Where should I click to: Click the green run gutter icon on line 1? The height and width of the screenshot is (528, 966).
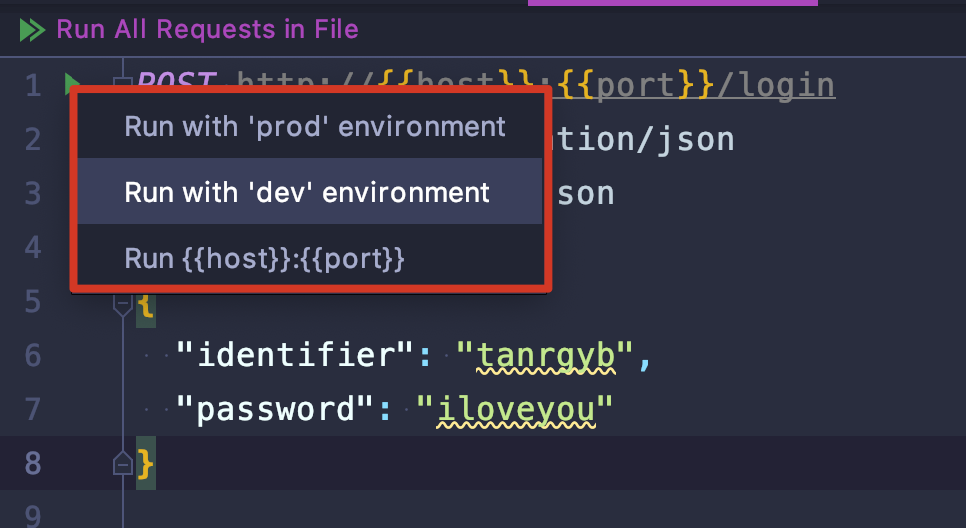[71, 81]
